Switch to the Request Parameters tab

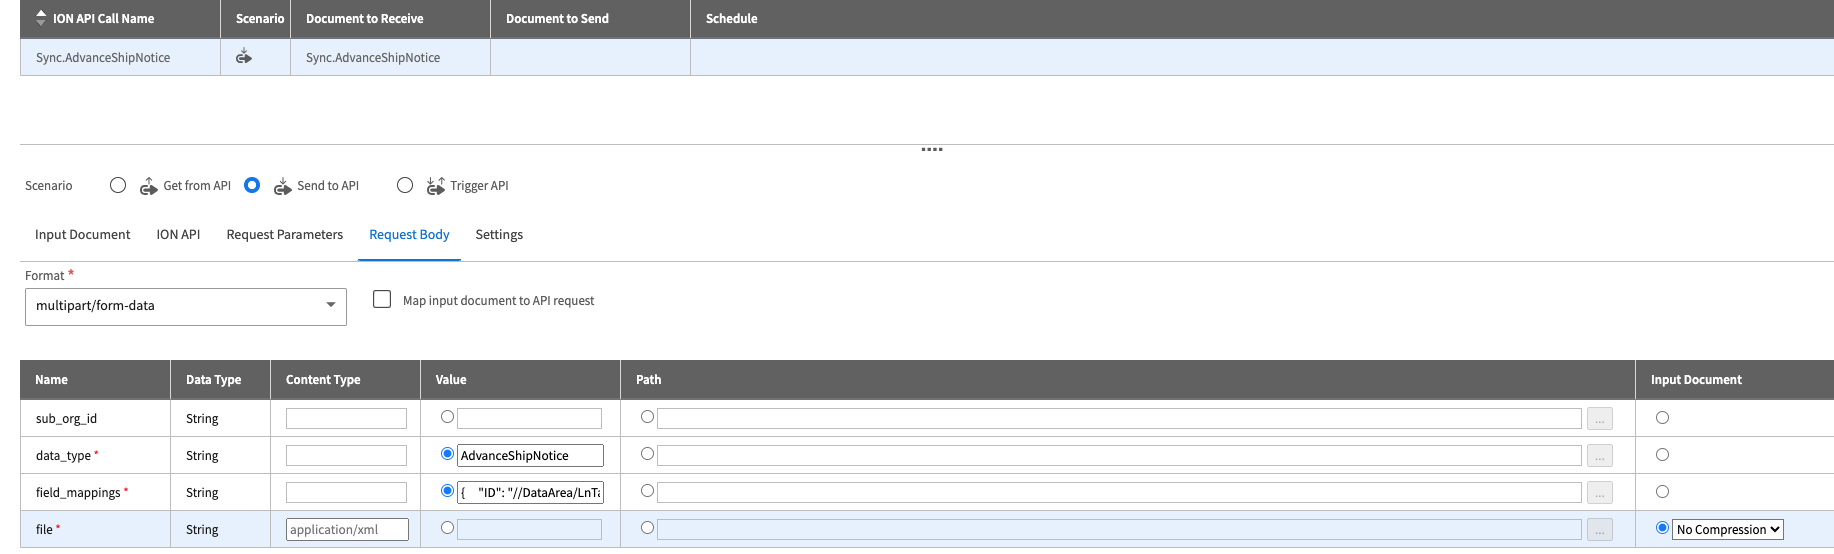(x=284, y=235)
